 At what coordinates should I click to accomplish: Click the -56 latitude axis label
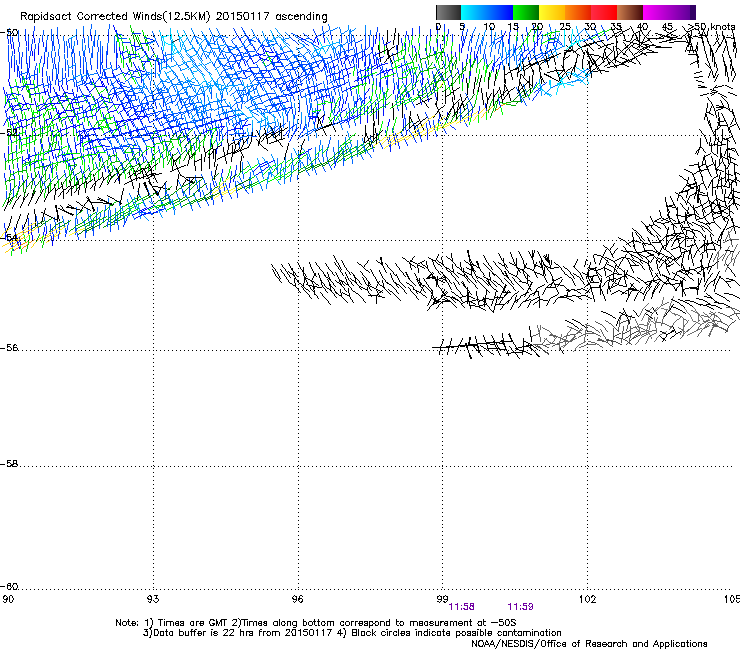[9, 348]
